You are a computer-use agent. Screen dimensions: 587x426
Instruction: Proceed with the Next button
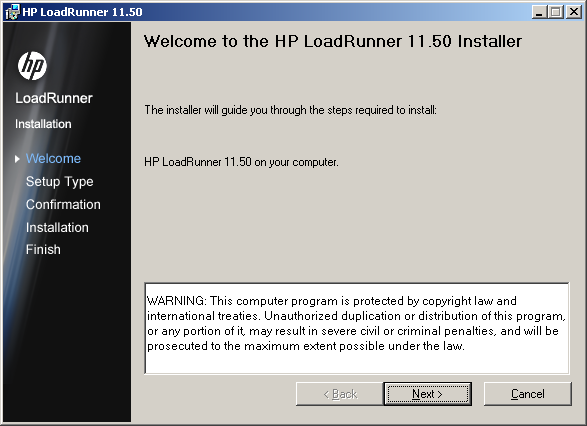pyautogui.click(x=428, y=394)
